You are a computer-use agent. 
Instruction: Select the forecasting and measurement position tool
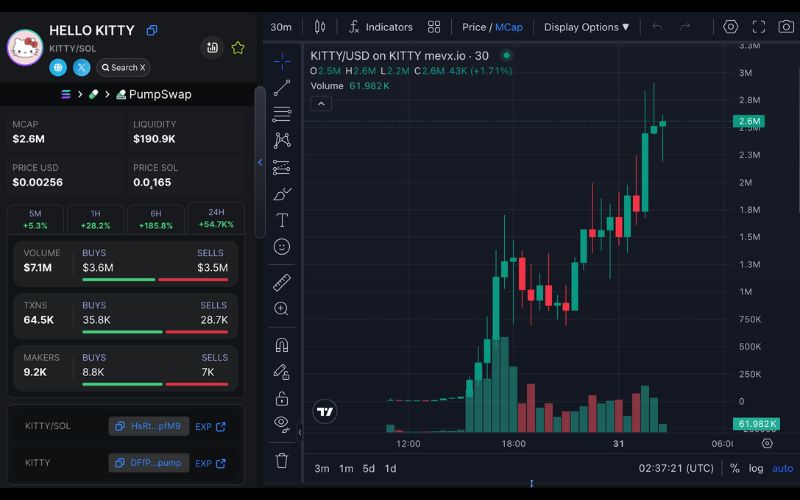click(x=282, y=167)
